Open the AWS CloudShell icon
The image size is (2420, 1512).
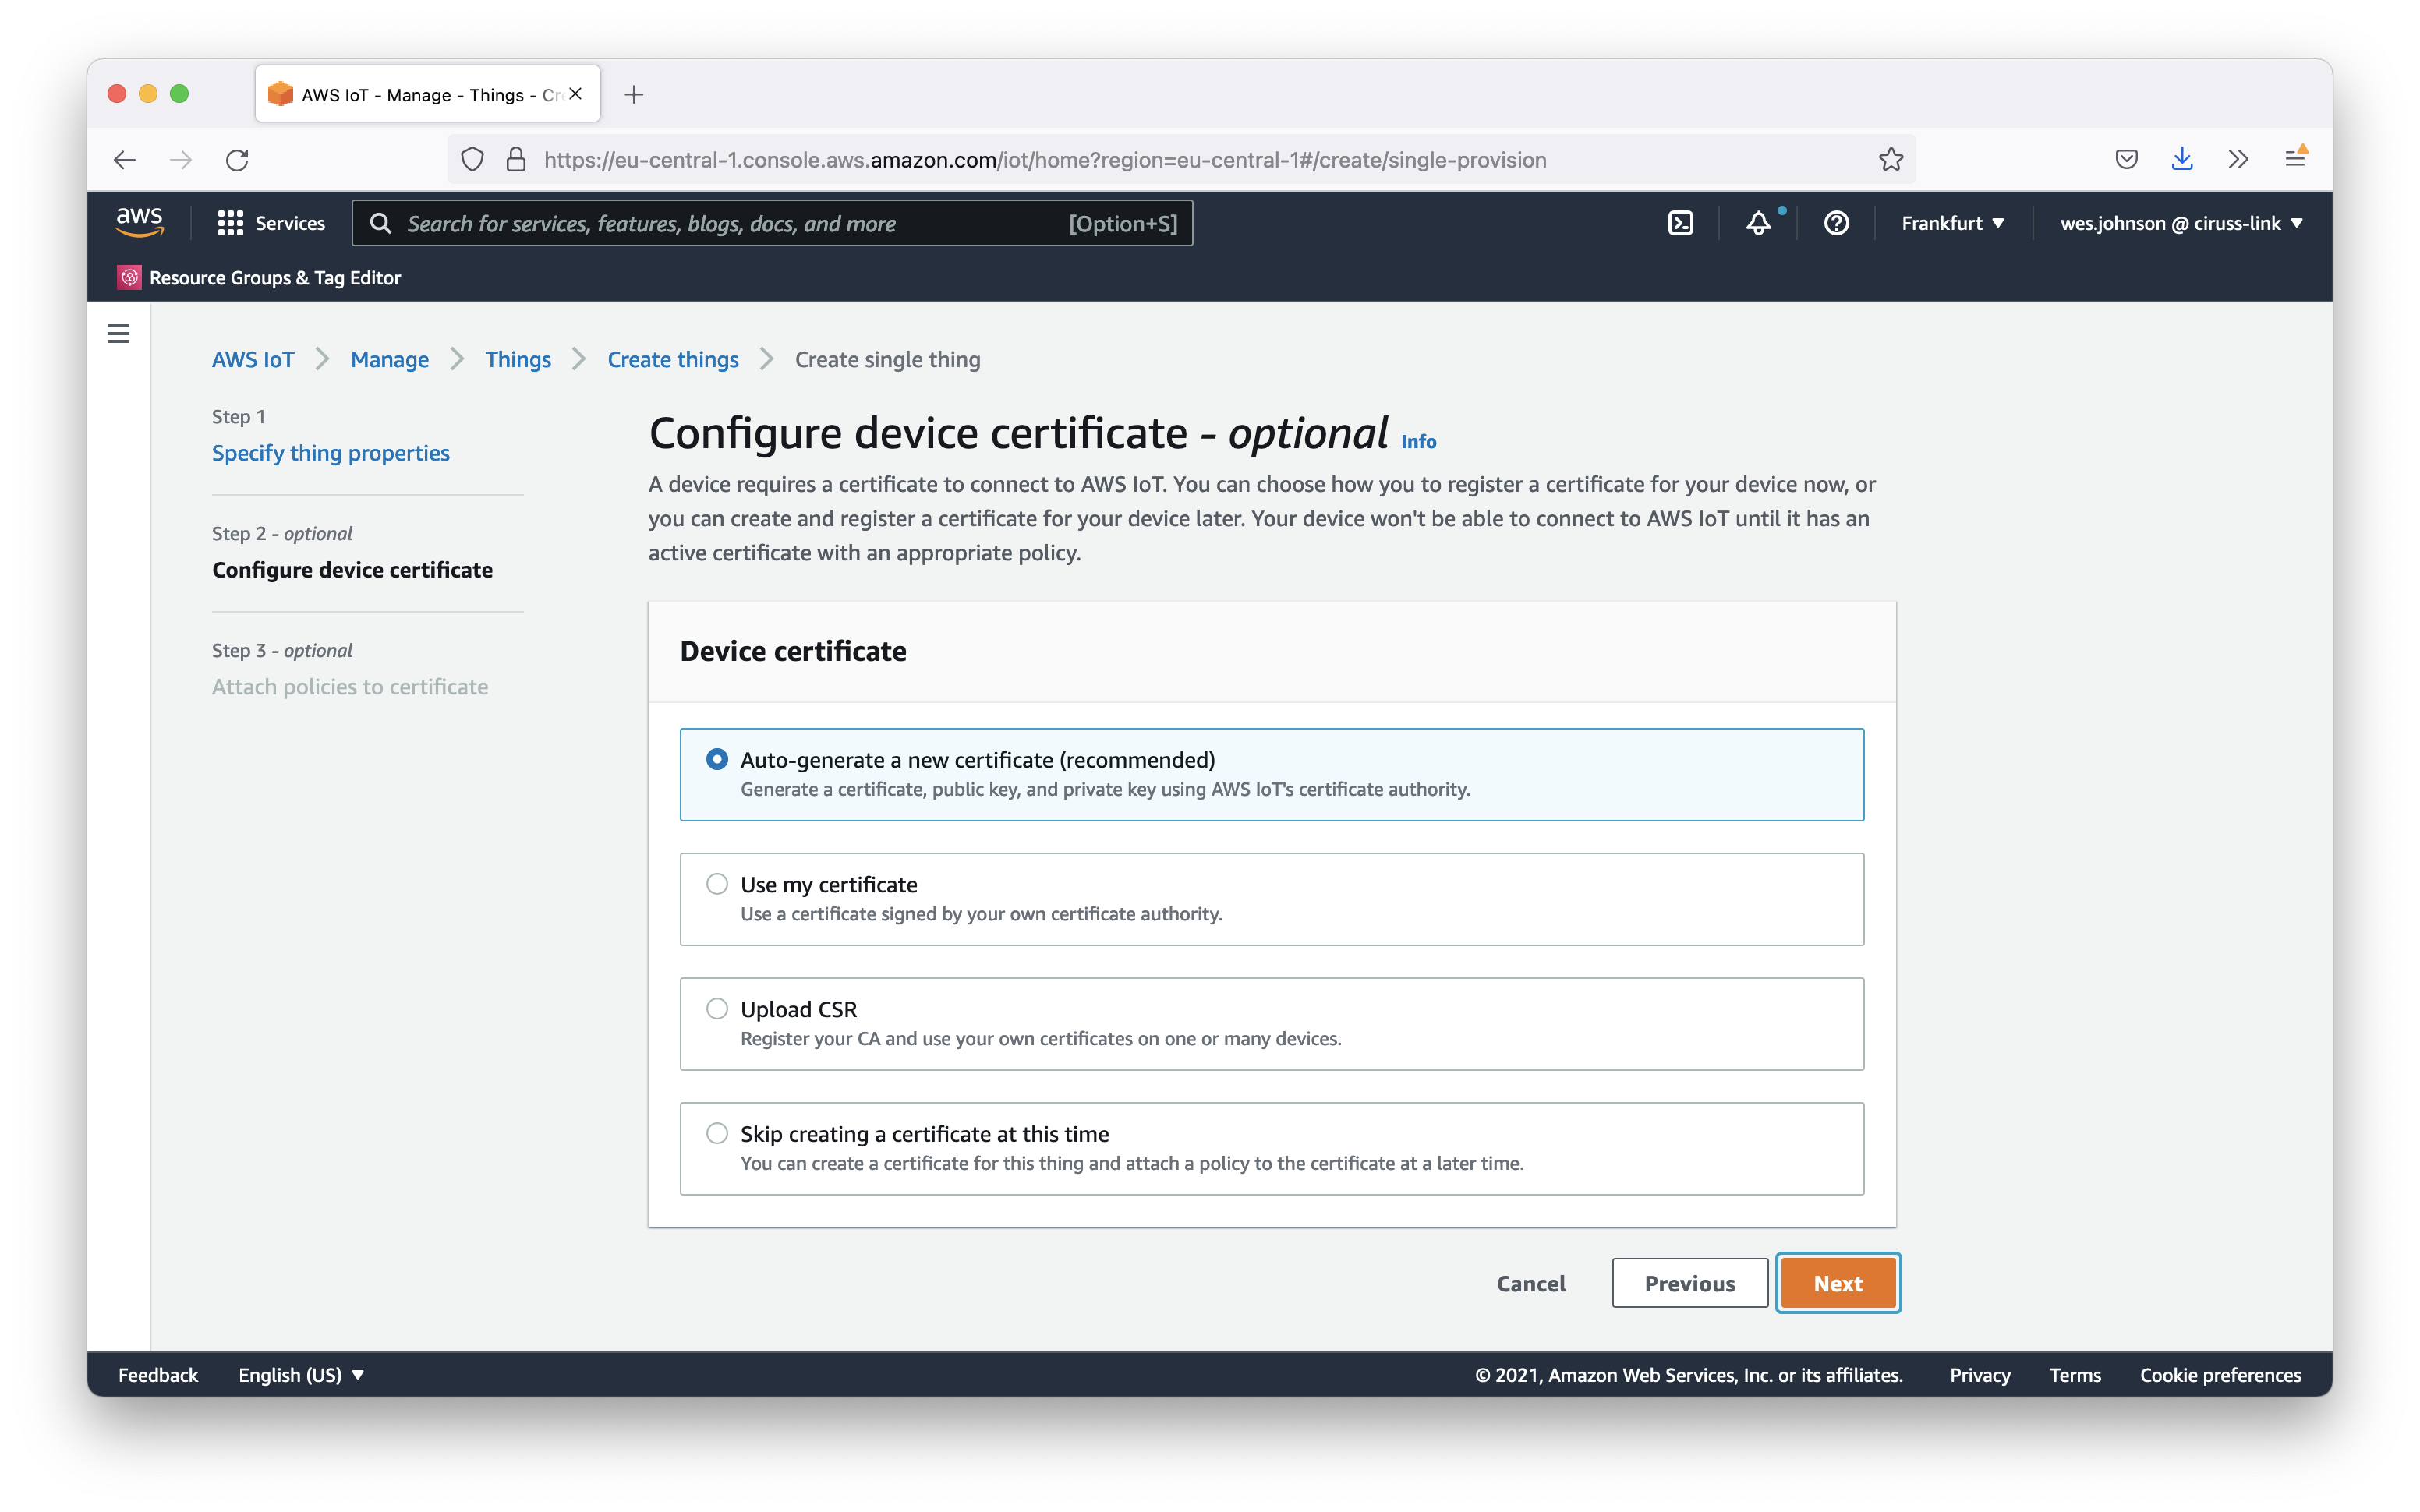click(x=1680, y=223)
